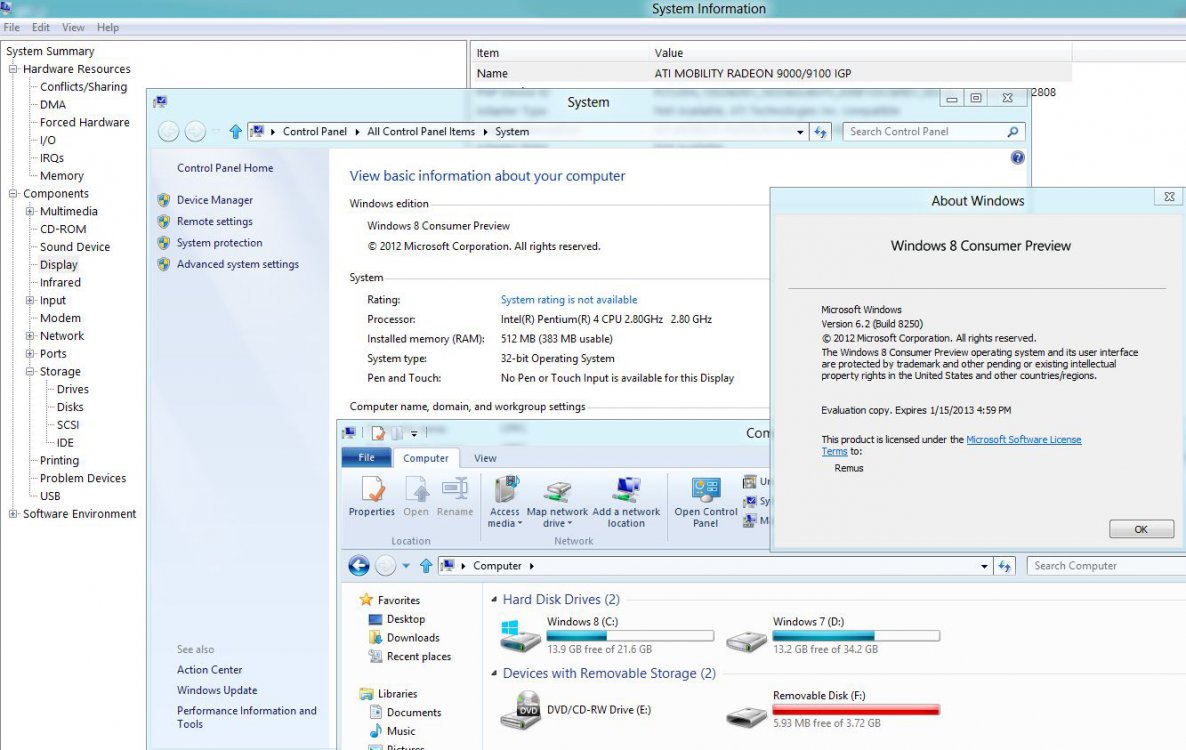Expand Network tree node
1186x750 pixels.
(30, 336)
